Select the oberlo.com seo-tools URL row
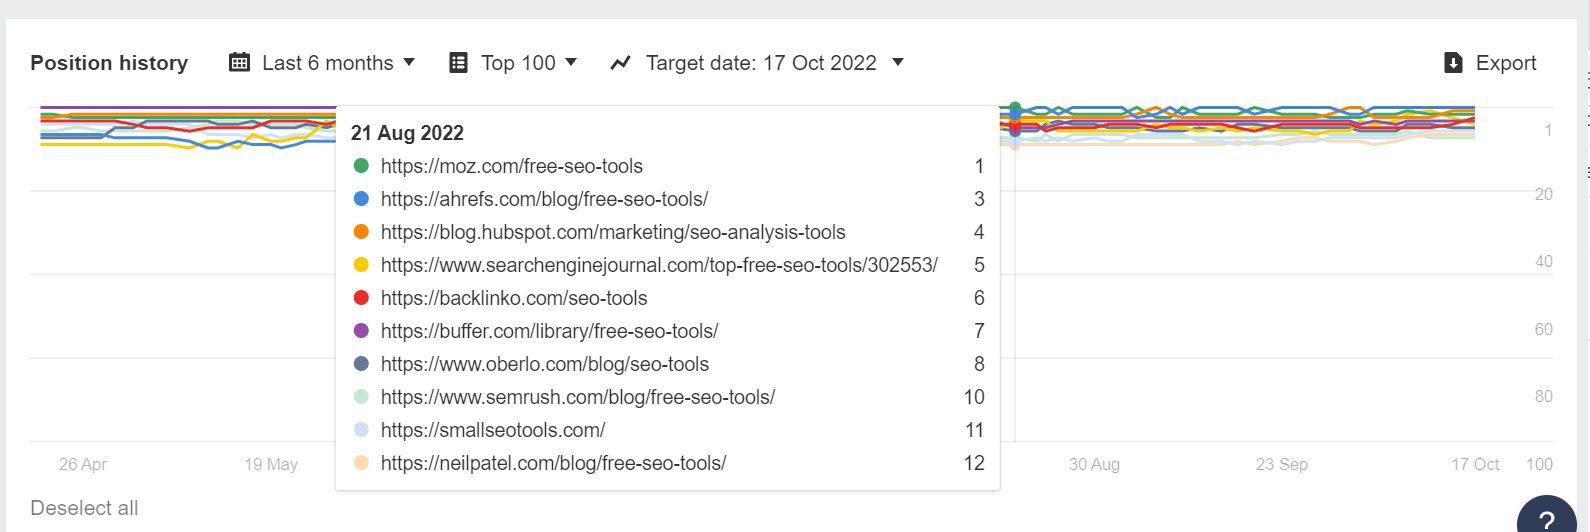Viewport: 1590px width, 532px height. [x=544, y=364]
